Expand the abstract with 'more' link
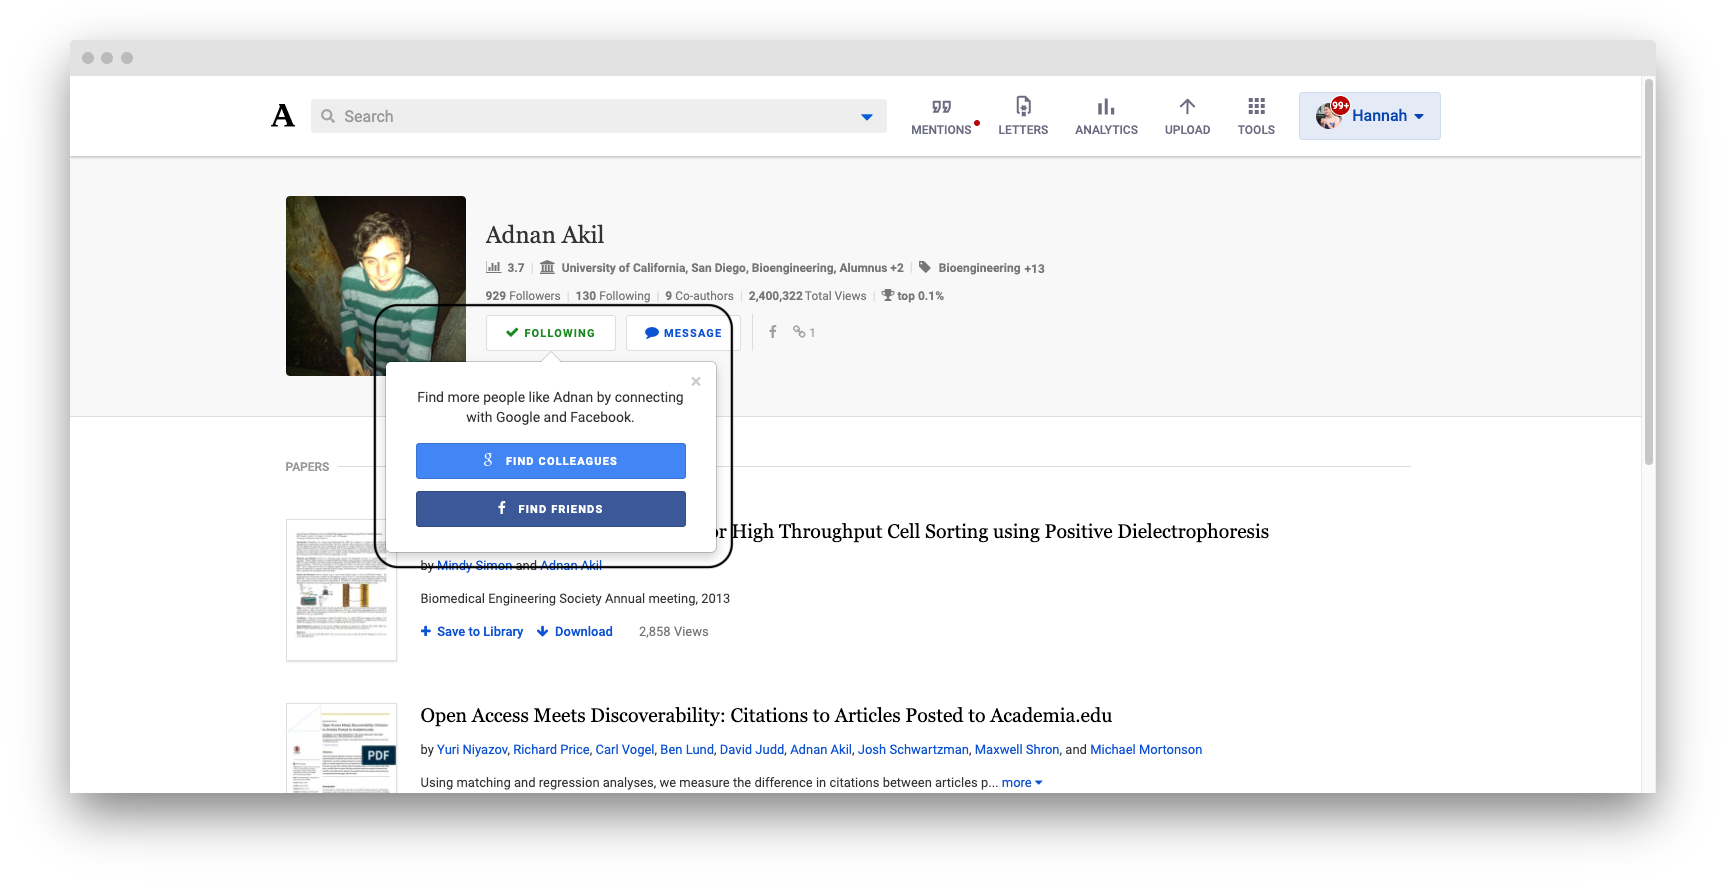This screenshot has height=893, width=1726. pos(1022,782)
